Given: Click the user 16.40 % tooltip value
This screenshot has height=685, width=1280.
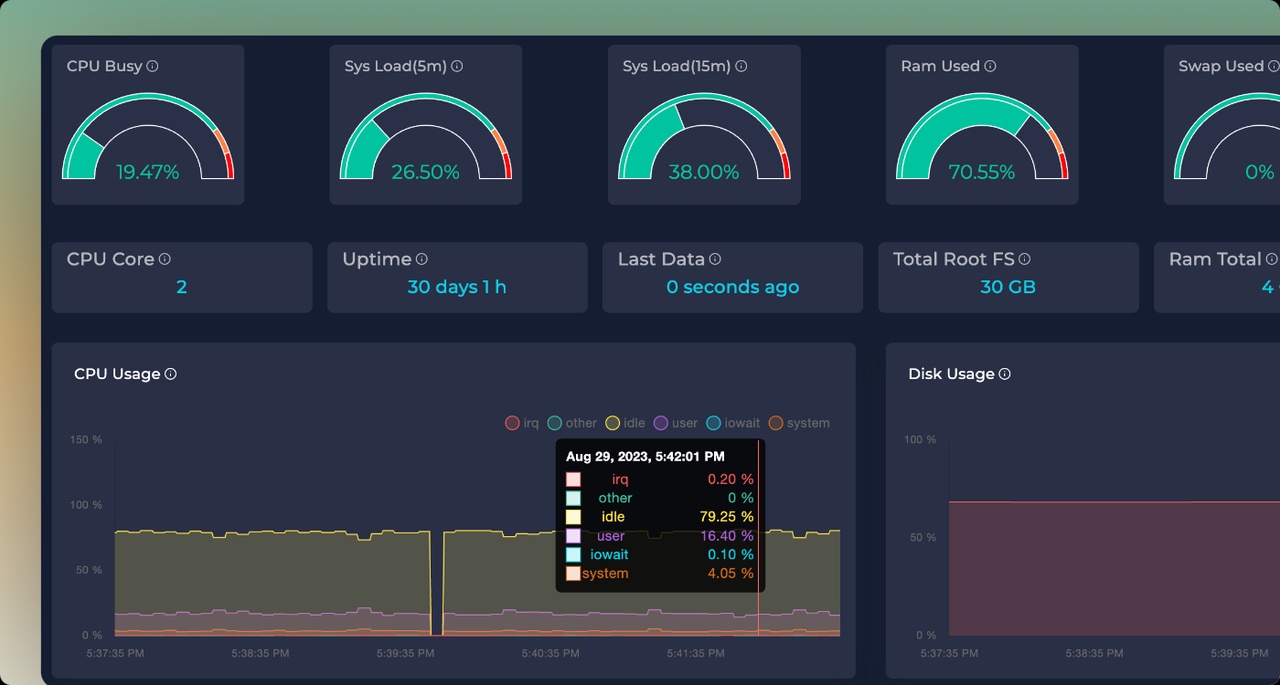Looking at the screenshot, I should coord(726,536).
